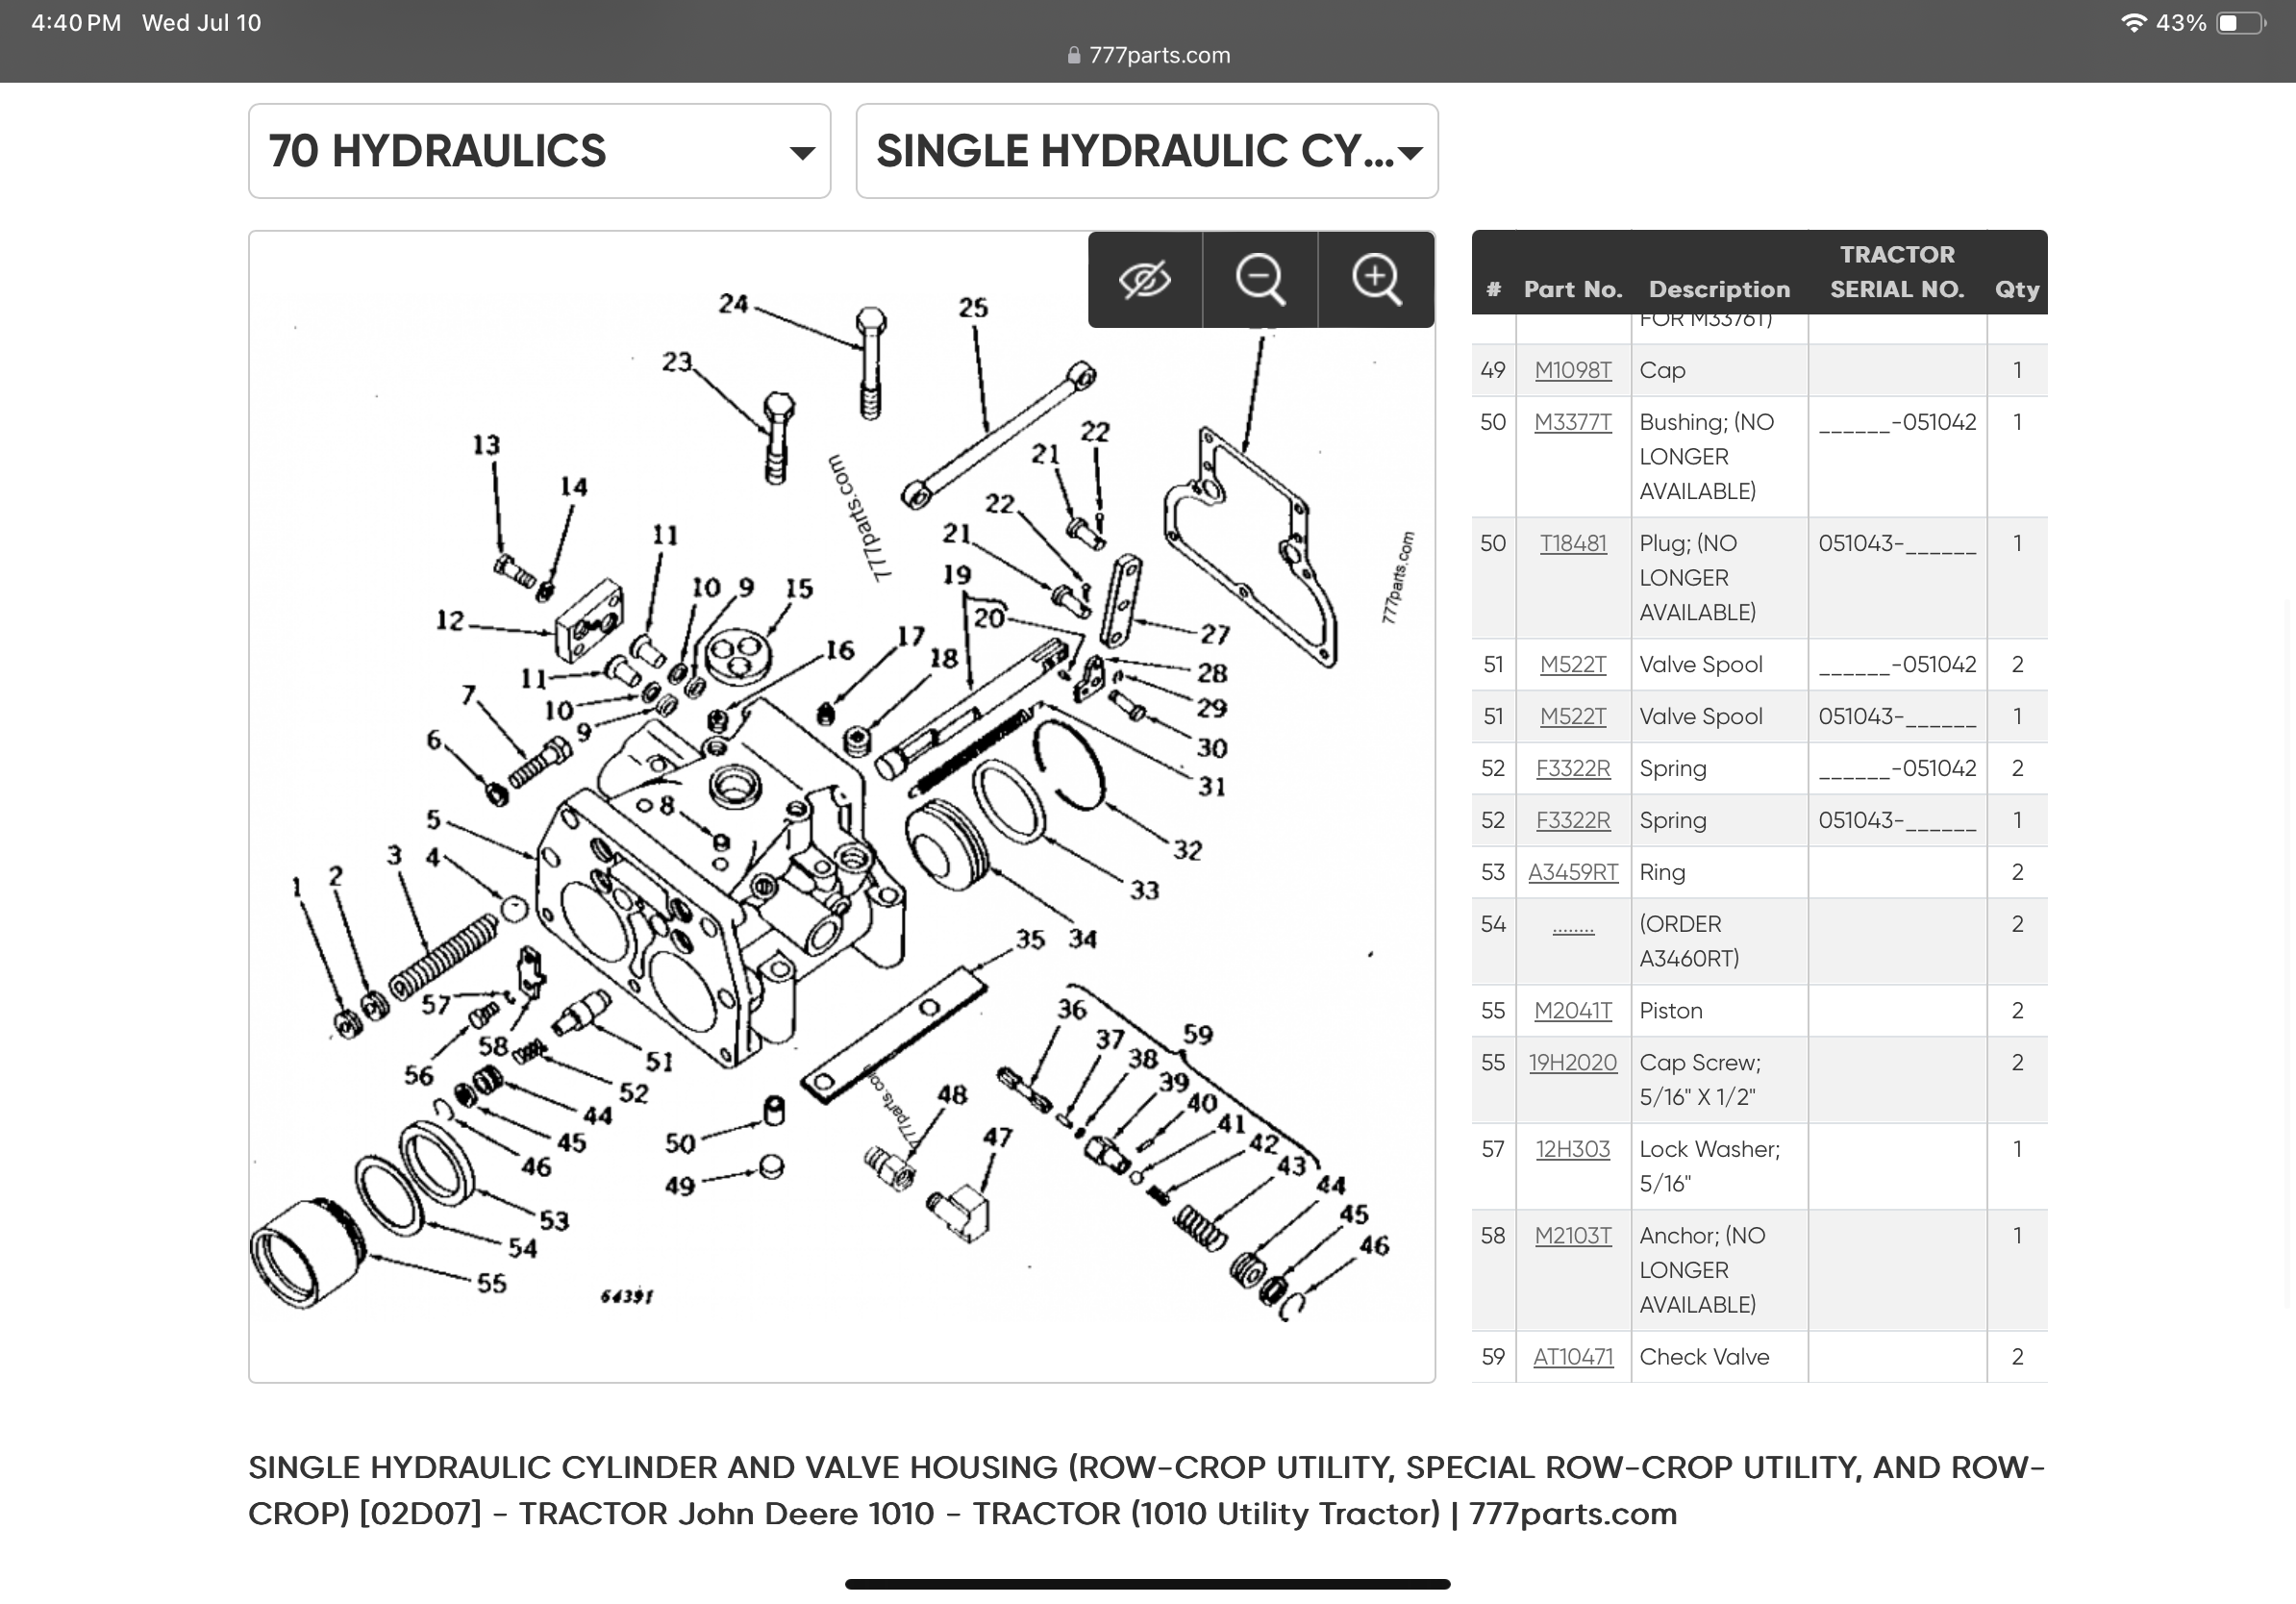This screenshot has height=1604, width=2296.
Task: Open part link 12H303
Action: click(x=1573, y=1149)
